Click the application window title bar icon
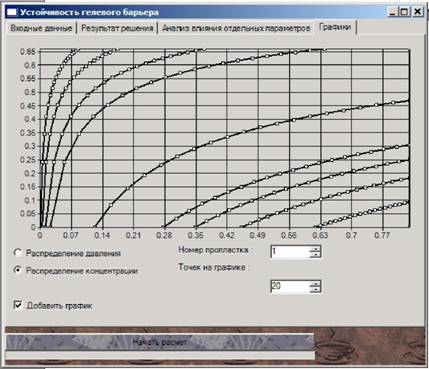Image resolution: width=429 pixels, height=369 pixels. [x=12, y=12]
